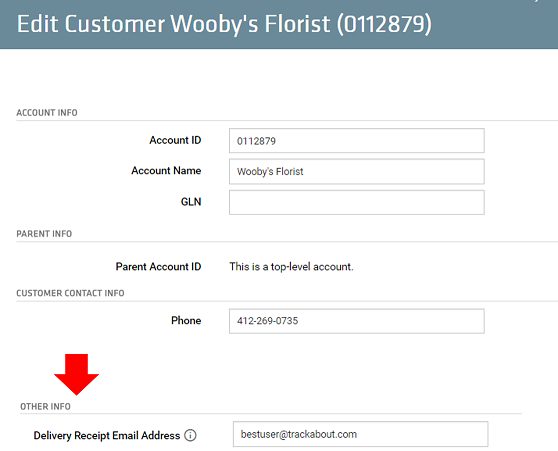Click the Delivery Receipt Email Address label text

[107, 435]
